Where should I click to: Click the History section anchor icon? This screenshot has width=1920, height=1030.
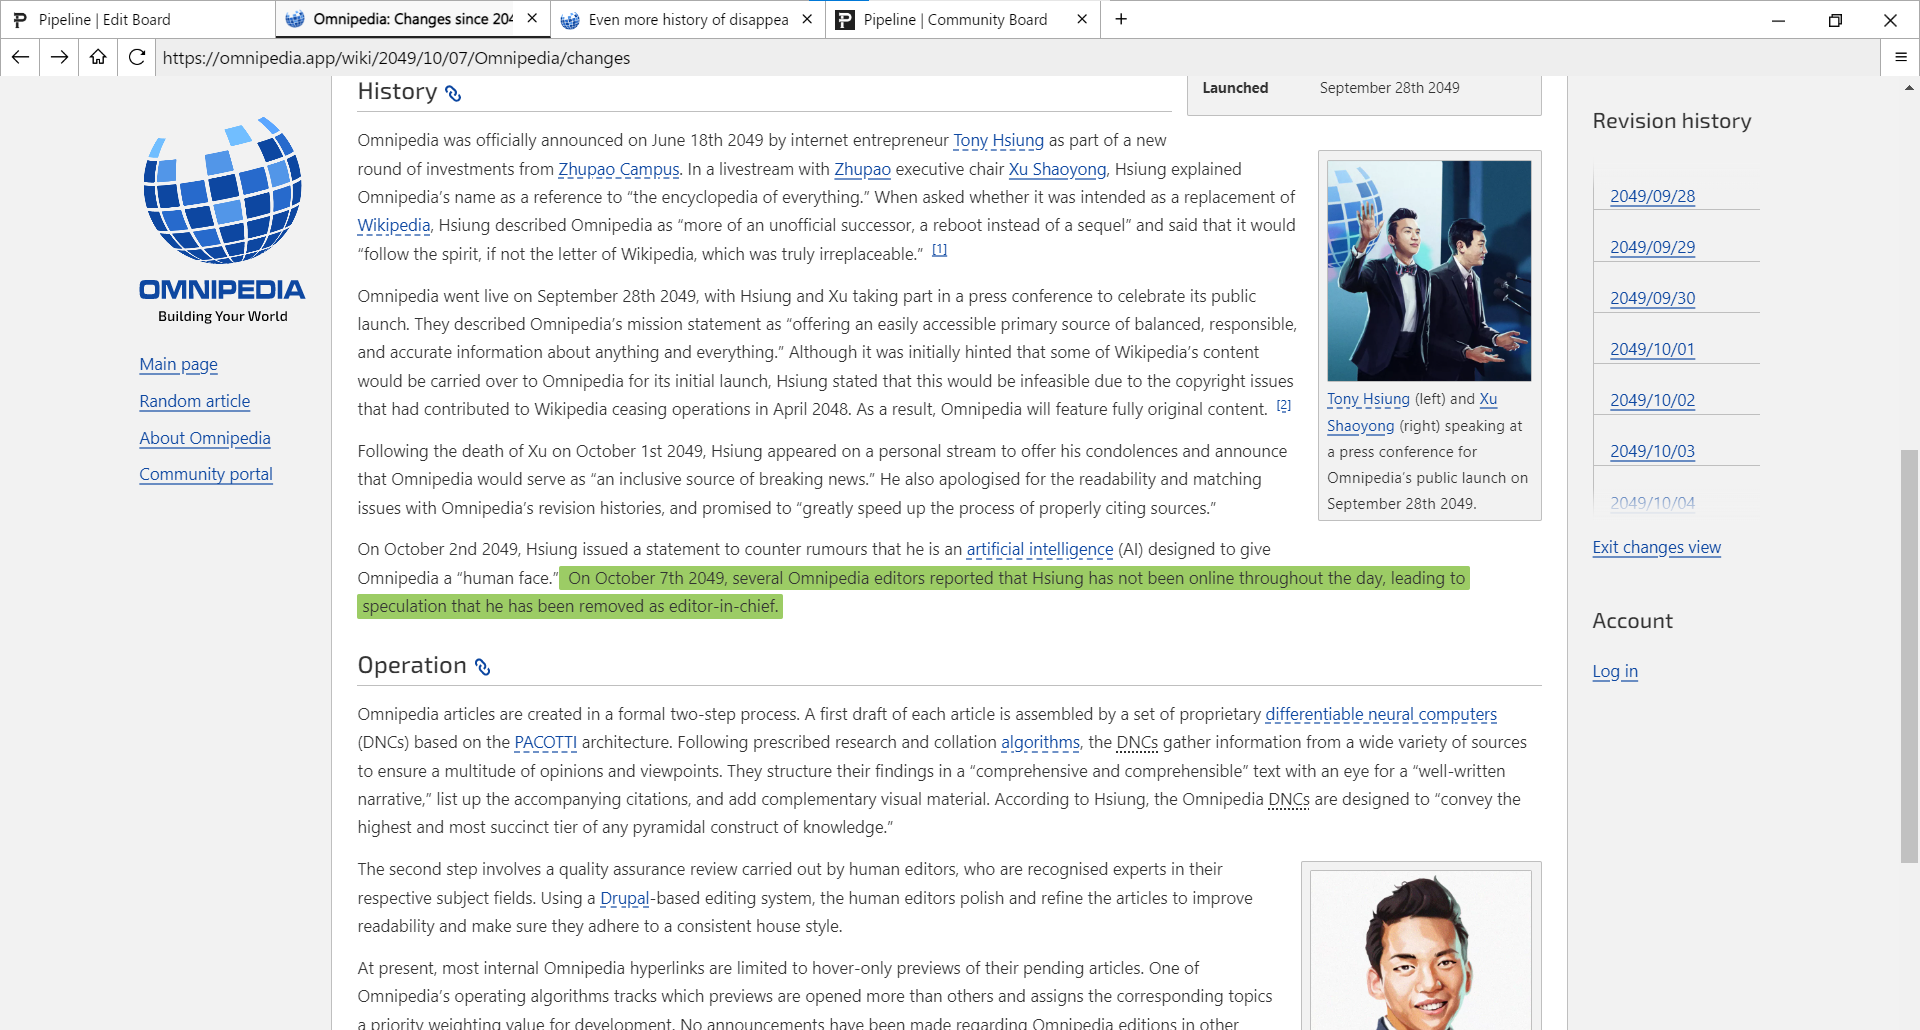pos(454,93)
